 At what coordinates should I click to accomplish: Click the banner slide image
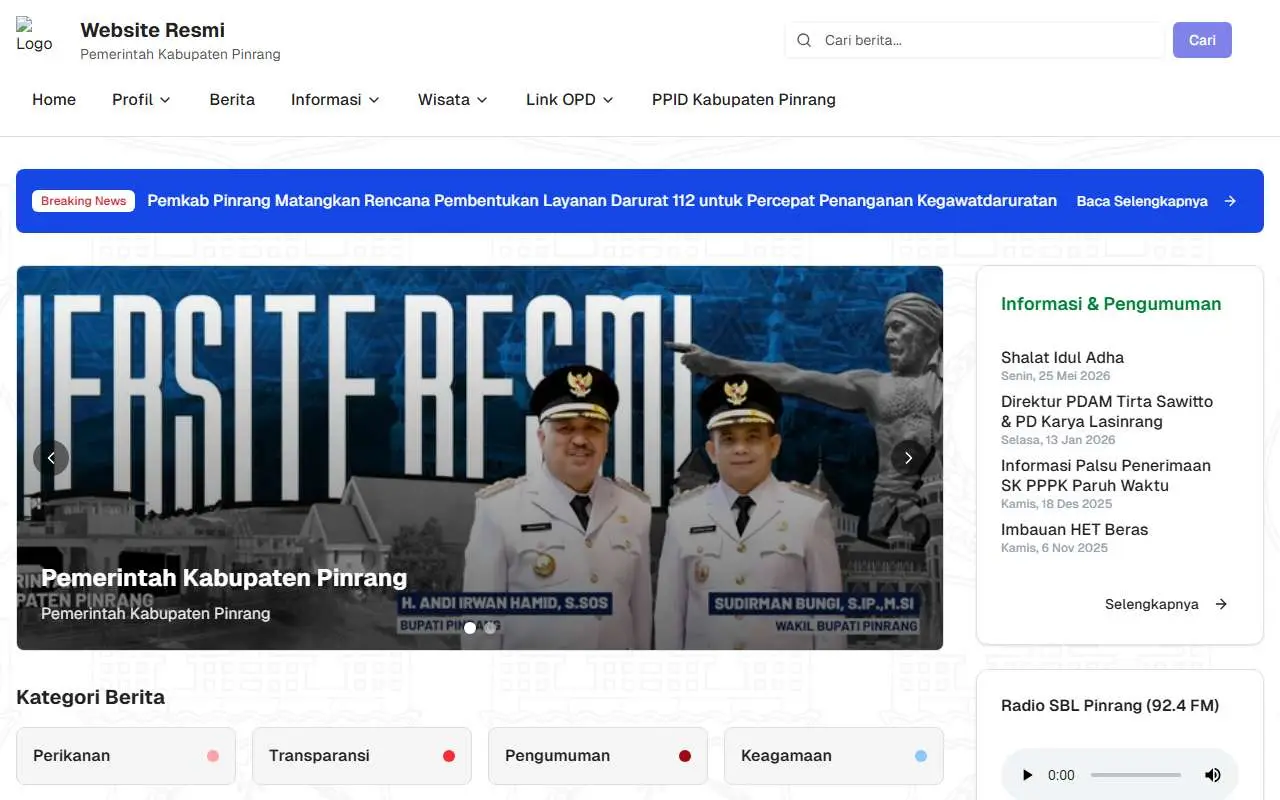480,458
